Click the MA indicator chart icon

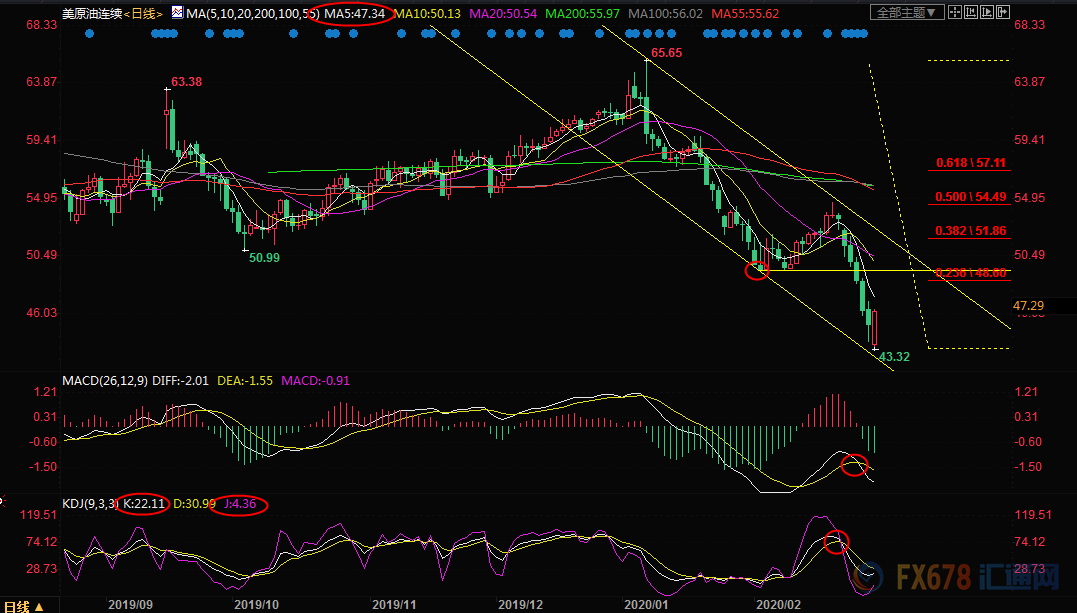coord(177,13)
